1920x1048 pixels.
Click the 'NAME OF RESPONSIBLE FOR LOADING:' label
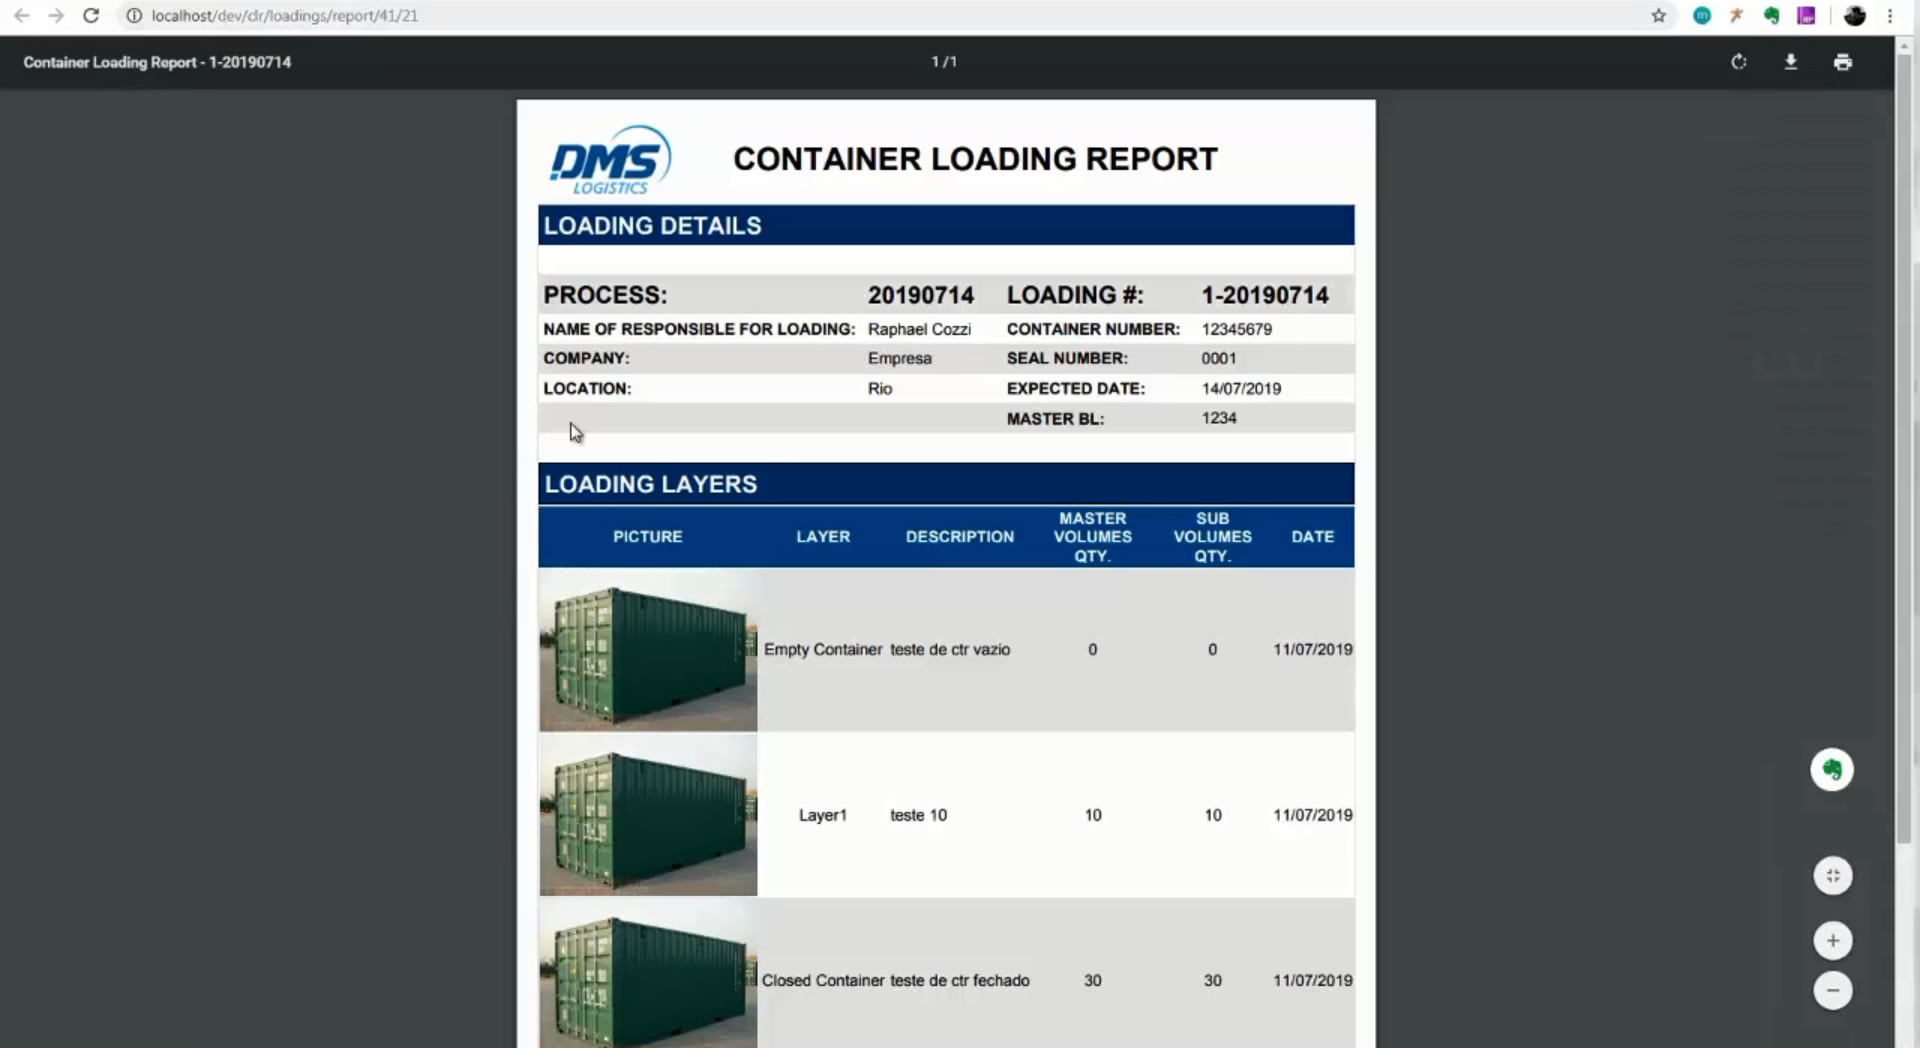click(x=699, y=329)
